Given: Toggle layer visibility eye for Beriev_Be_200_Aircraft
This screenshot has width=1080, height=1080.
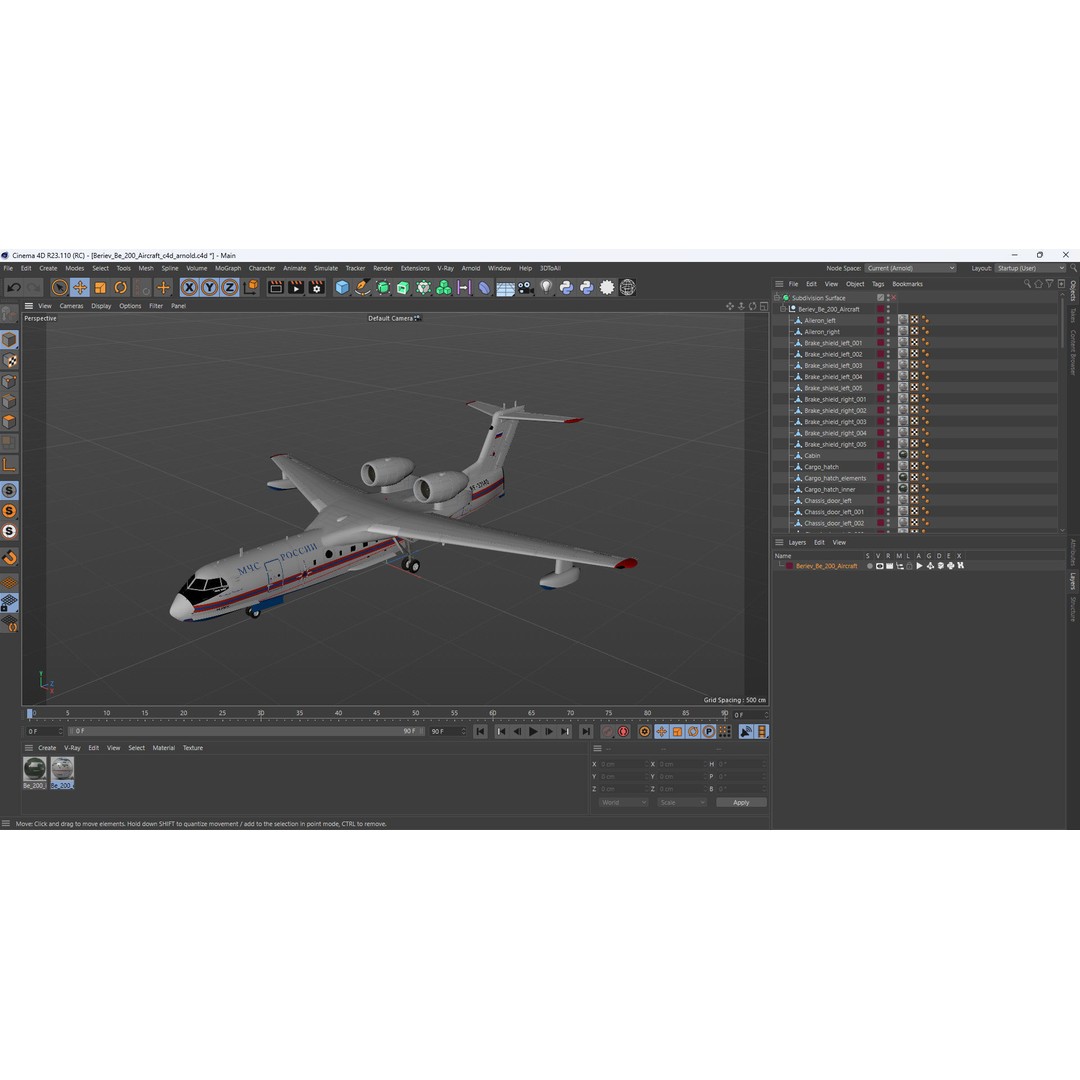Looking at the screenshot, I should [x=880, y=565].
